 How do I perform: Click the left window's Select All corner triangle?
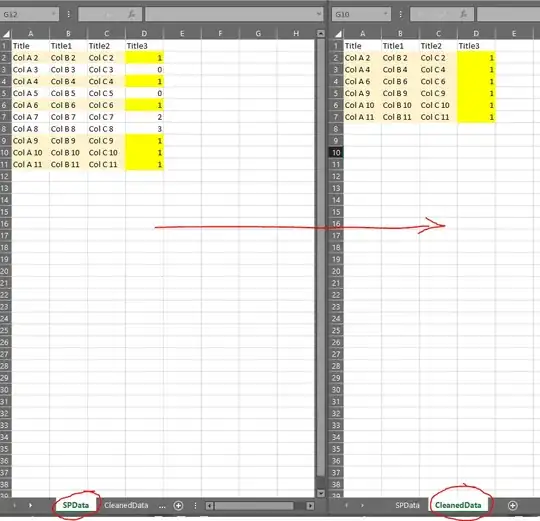tap(7, 34)
